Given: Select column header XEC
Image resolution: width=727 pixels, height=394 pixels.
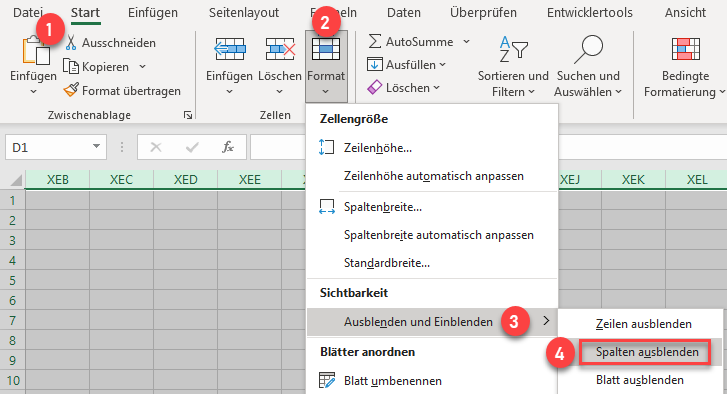Looking at the screenshot, I should 121,179.
